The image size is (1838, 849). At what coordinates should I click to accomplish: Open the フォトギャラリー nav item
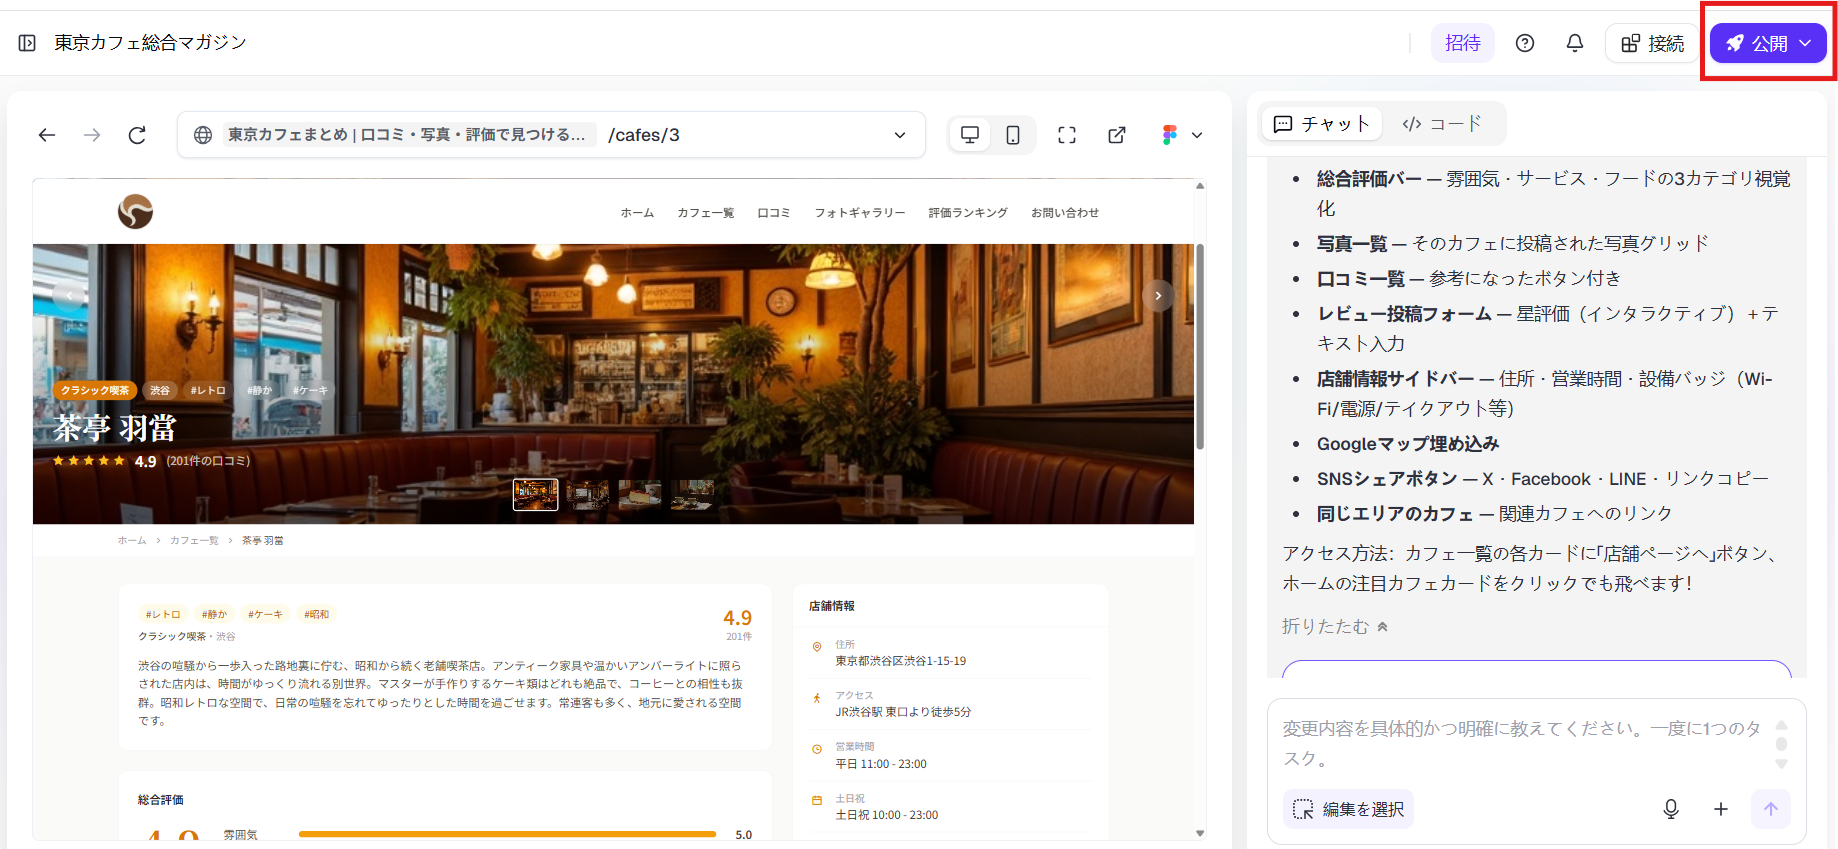tap(860, 213)
